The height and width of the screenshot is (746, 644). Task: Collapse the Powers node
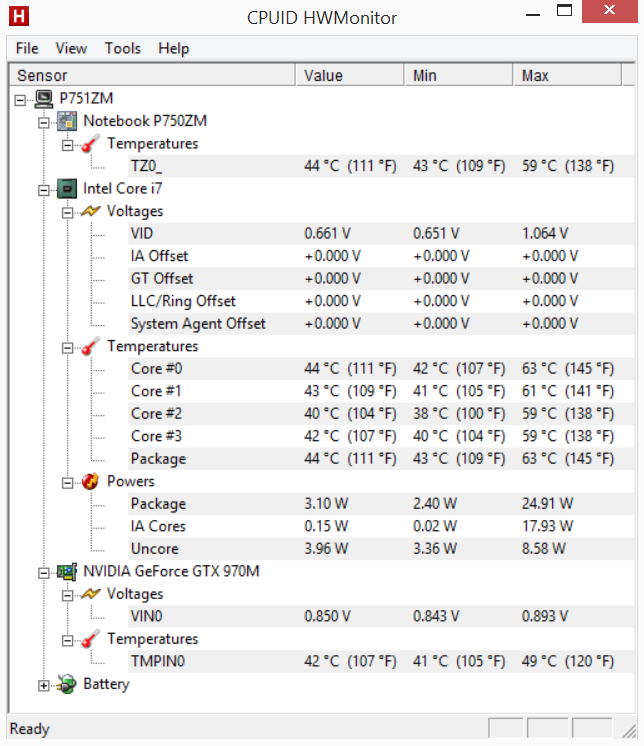coord(68,483)
